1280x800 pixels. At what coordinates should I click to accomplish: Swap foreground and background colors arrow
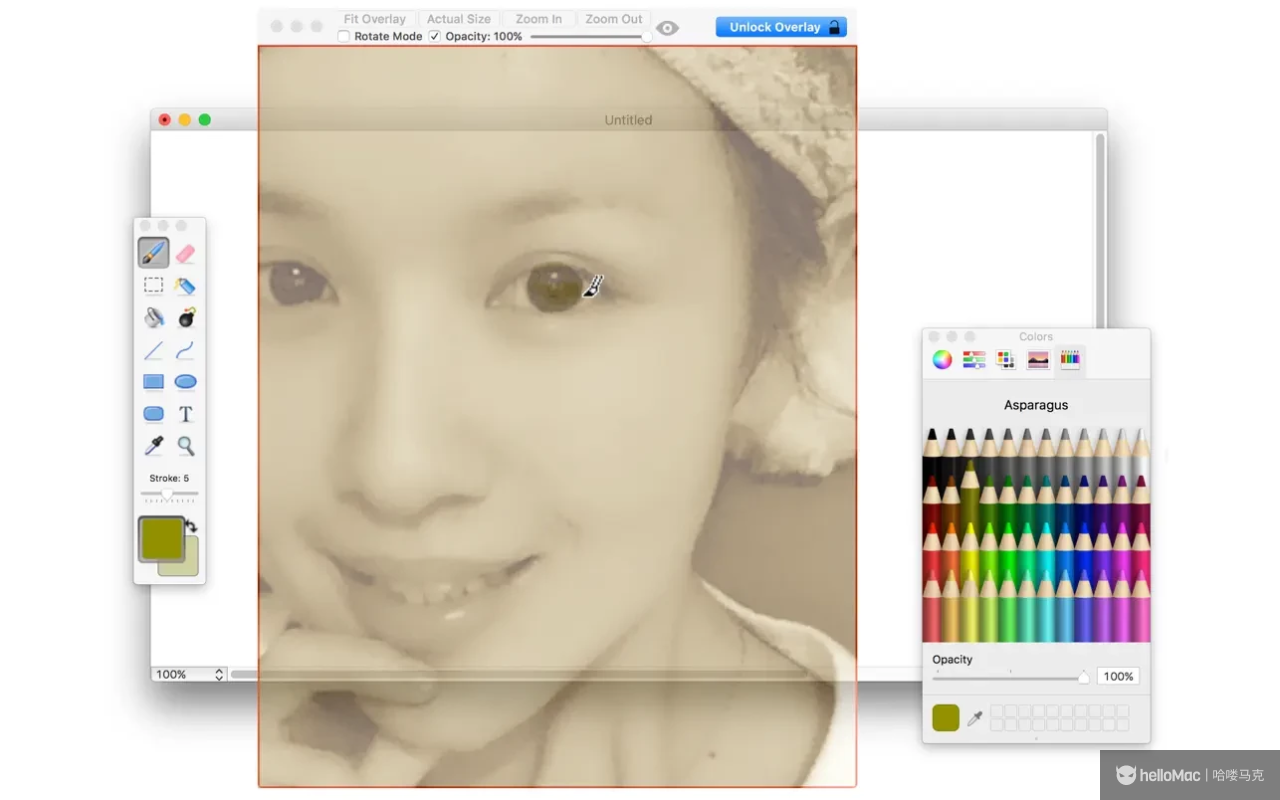point(191,526)
